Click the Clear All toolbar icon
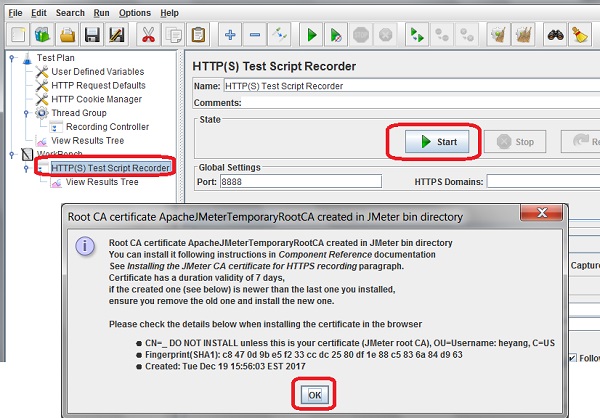The height and width of the screenshot is (418, 600). [x=523, y=35]
